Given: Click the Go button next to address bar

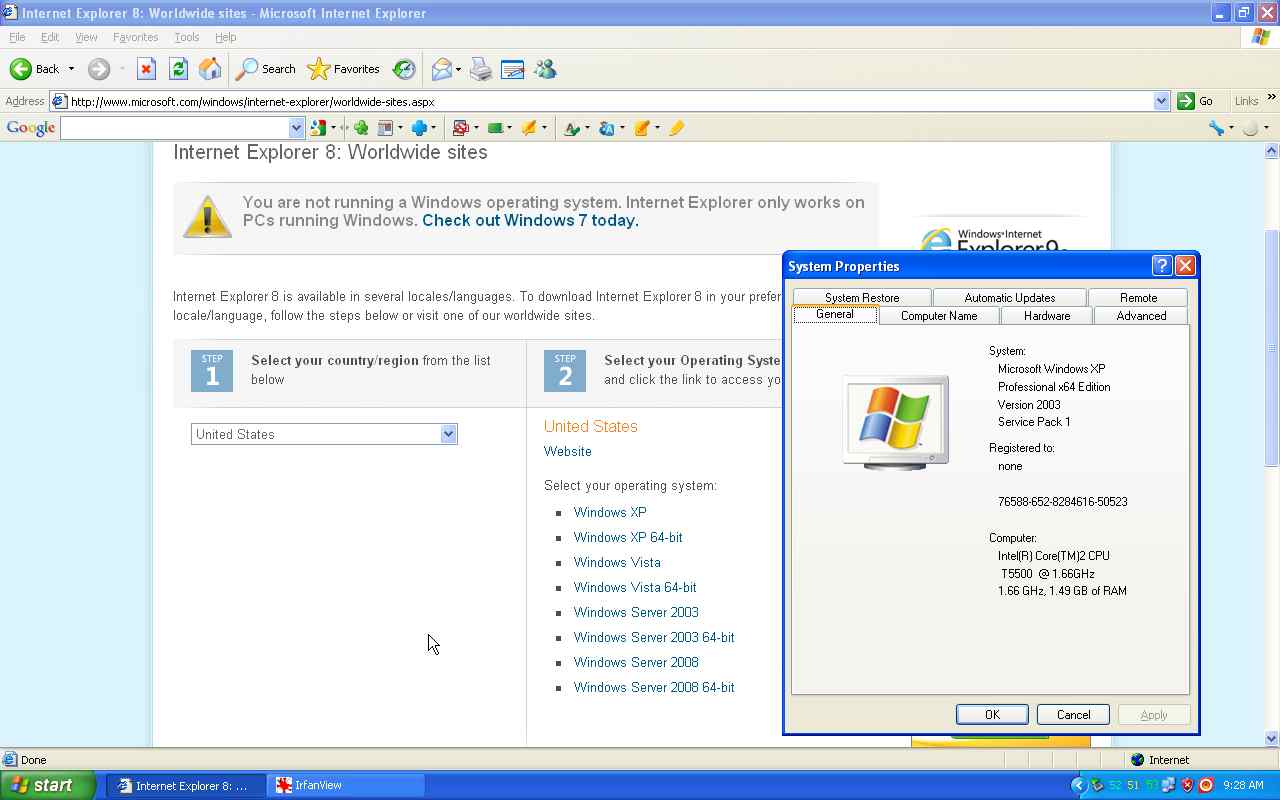Looking at the screenshot, I should [x=1196, y=101].
